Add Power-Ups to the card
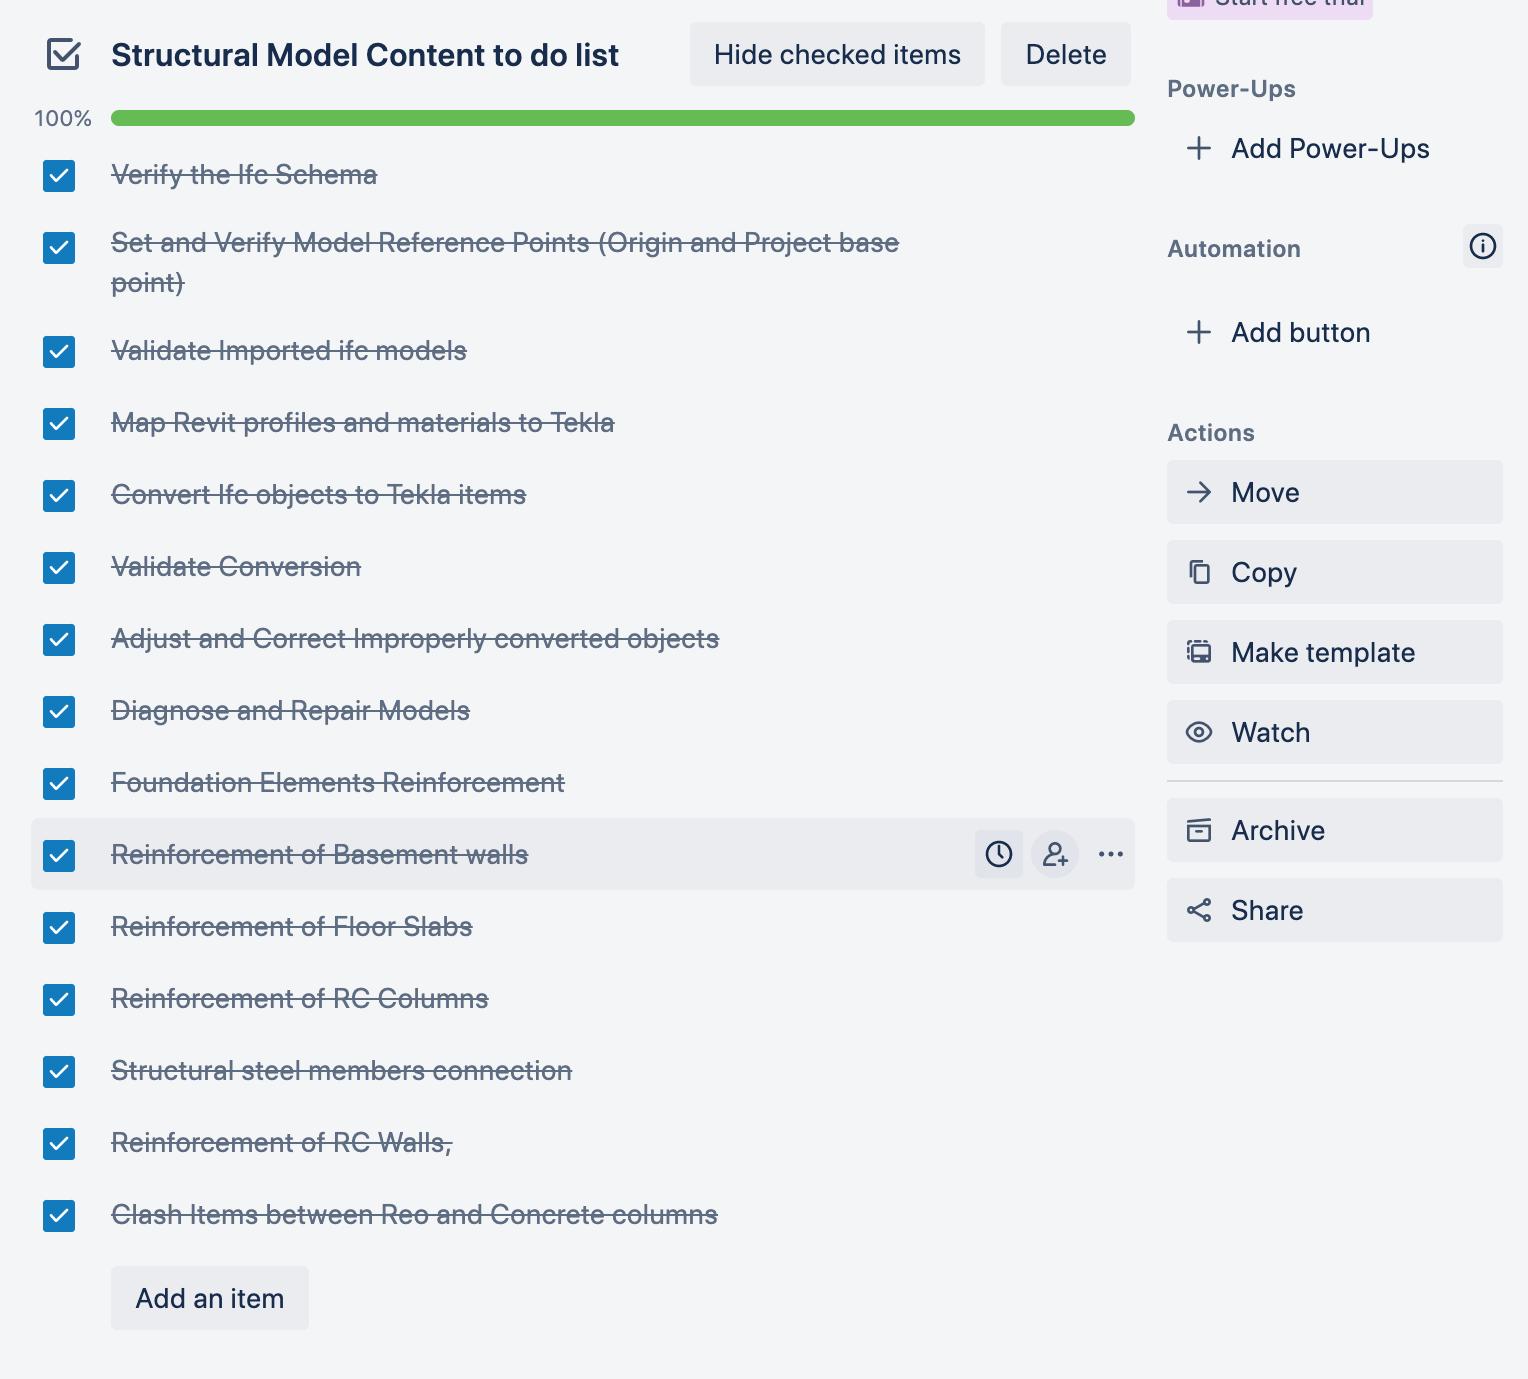Viewport: 1528px width, 1379px height. click(1308, 149)
